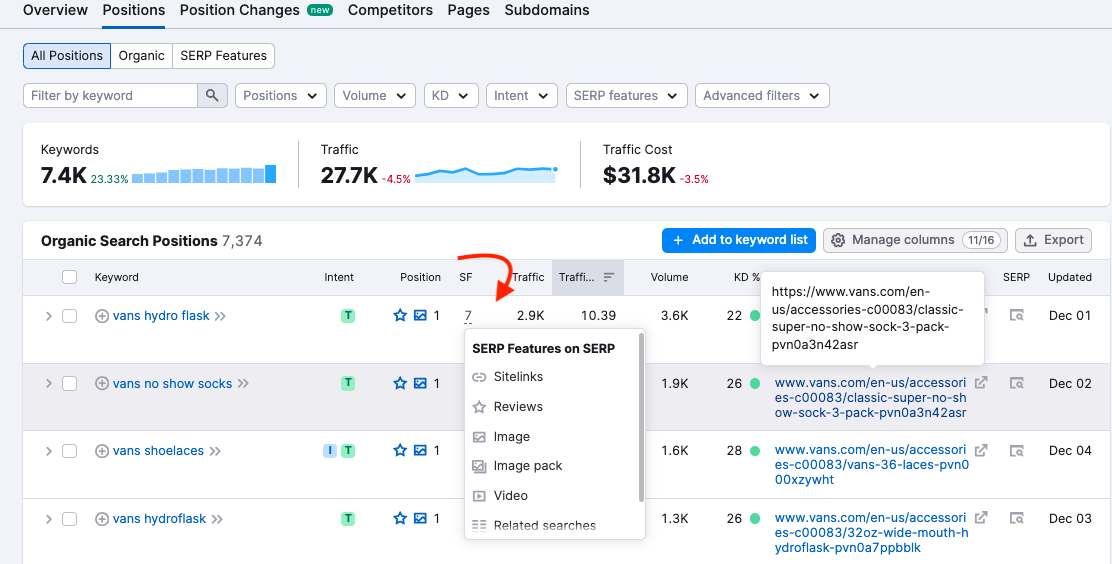1112x564 pixels.
Task: Check the box for vans no show socks
Action: pyautogui.click(x=70, y=383)
